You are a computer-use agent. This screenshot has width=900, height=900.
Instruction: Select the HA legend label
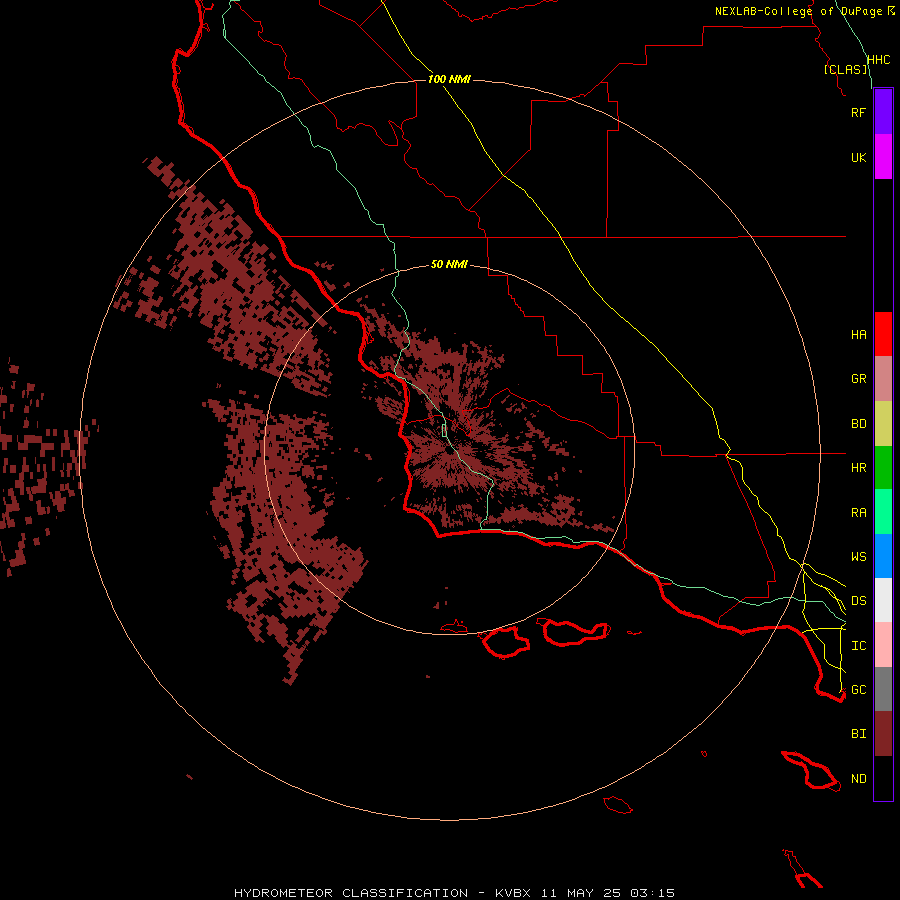(x=858, y=335)
